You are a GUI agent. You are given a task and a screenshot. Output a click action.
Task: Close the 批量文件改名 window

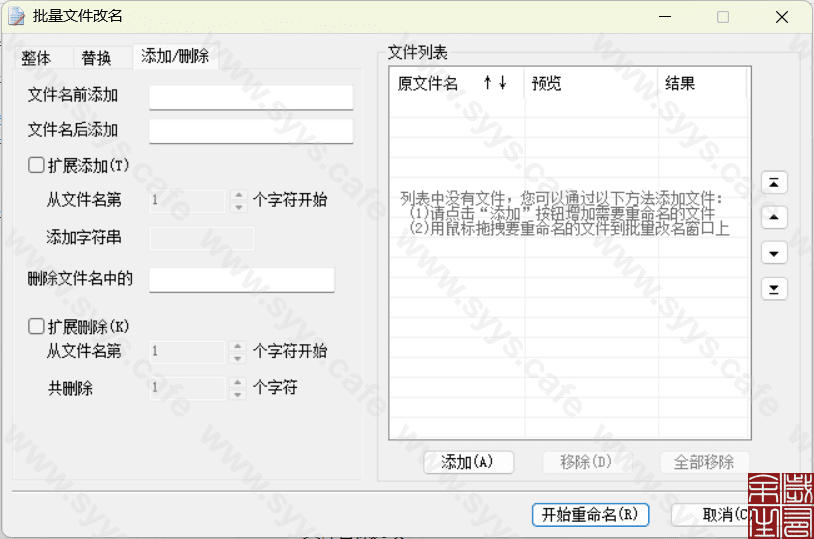782,17
